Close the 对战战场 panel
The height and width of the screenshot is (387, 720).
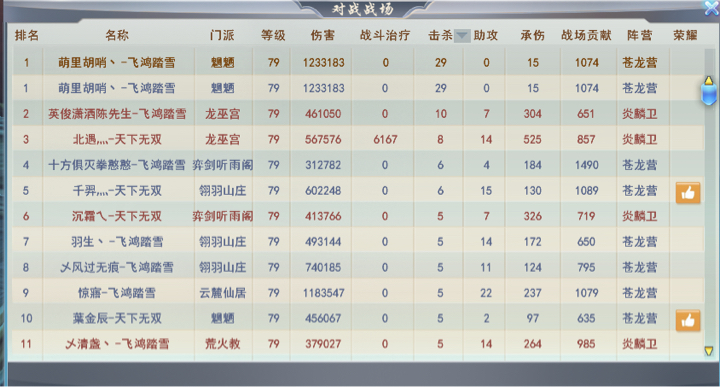(712, 7)
